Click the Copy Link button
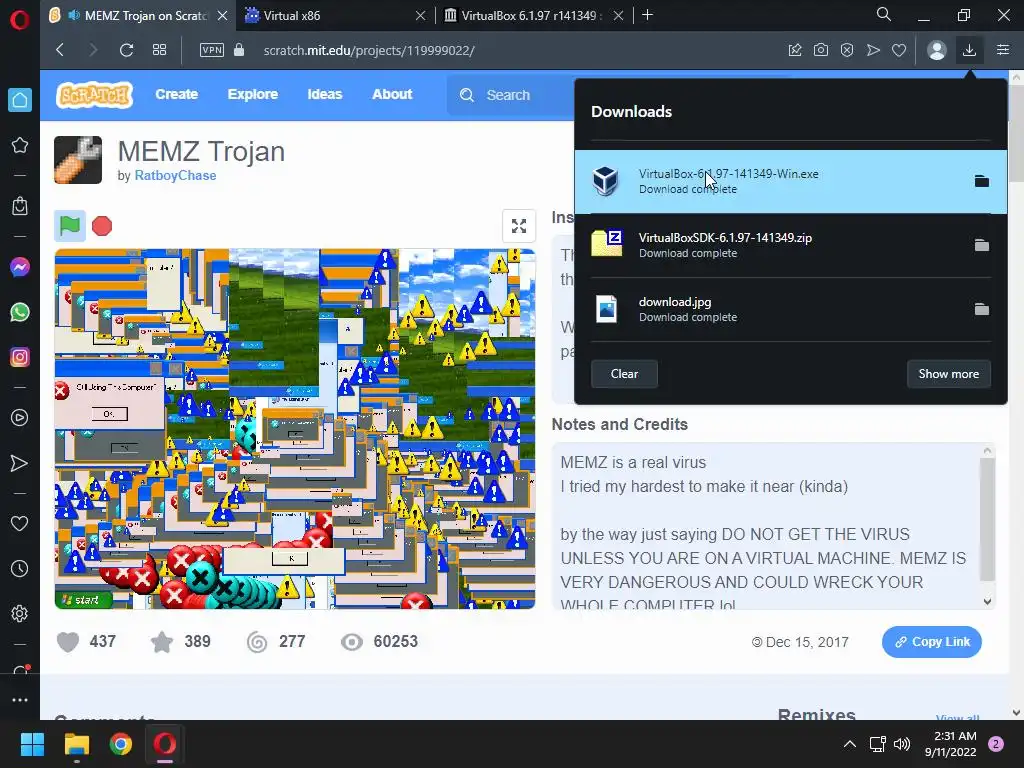The image size is (1024, 768). click(x=931, y=642)
